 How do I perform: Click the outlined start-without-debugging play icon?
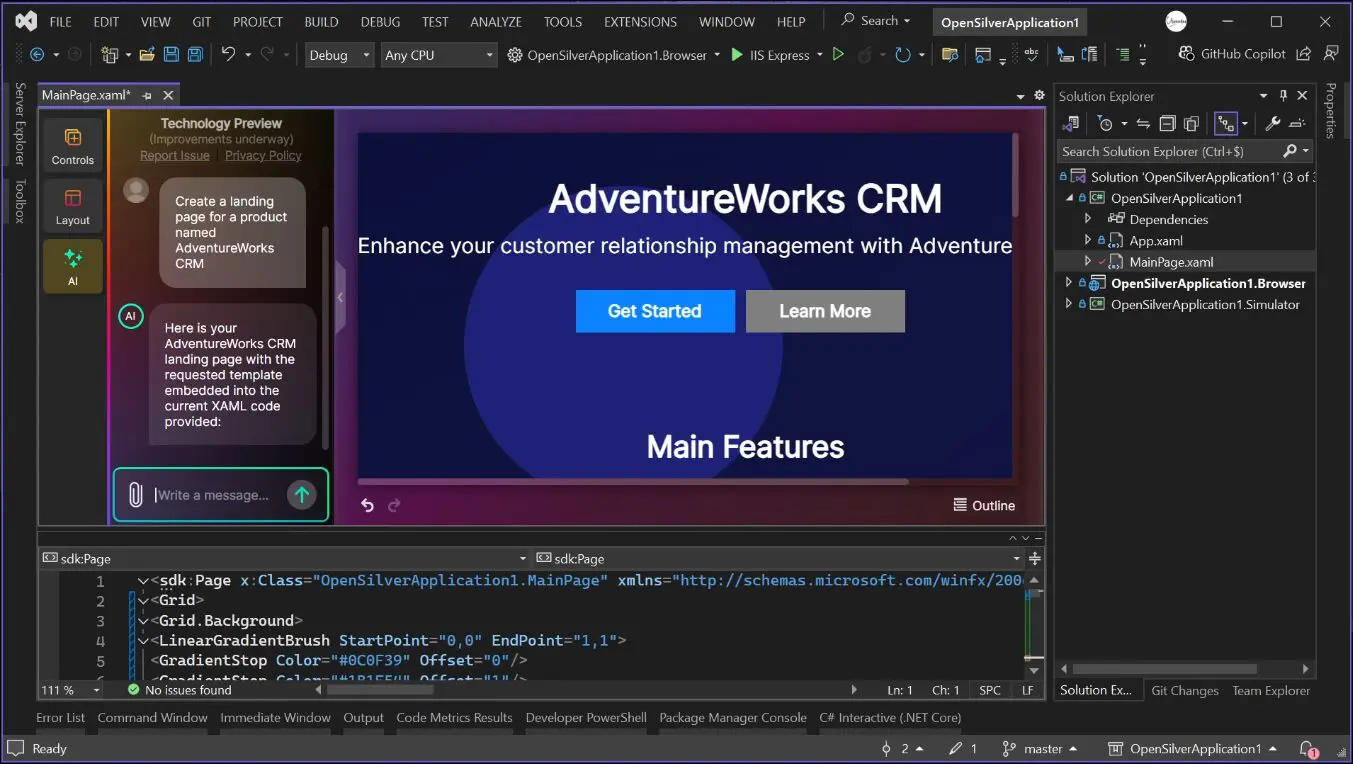[x=838, y=55]
